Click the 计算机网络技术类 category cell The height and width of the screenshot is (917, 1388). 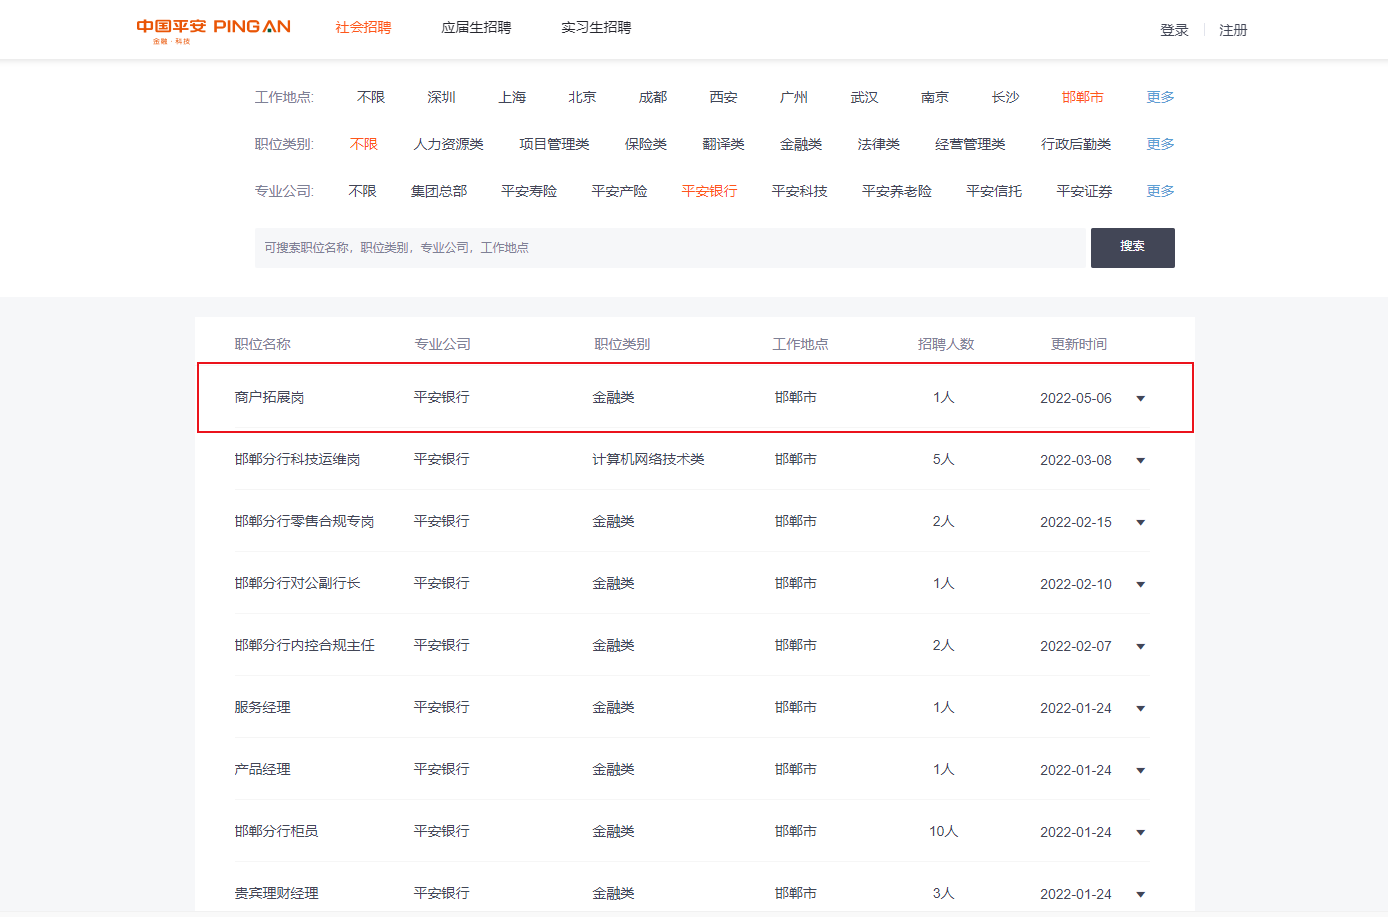tap(648, 459)
